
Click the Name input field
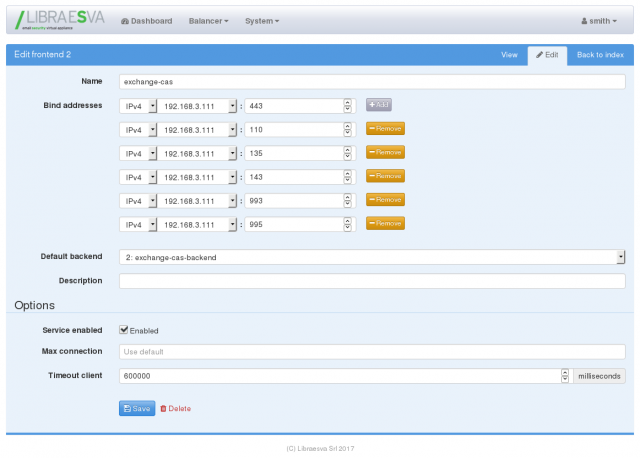[371, 80]
